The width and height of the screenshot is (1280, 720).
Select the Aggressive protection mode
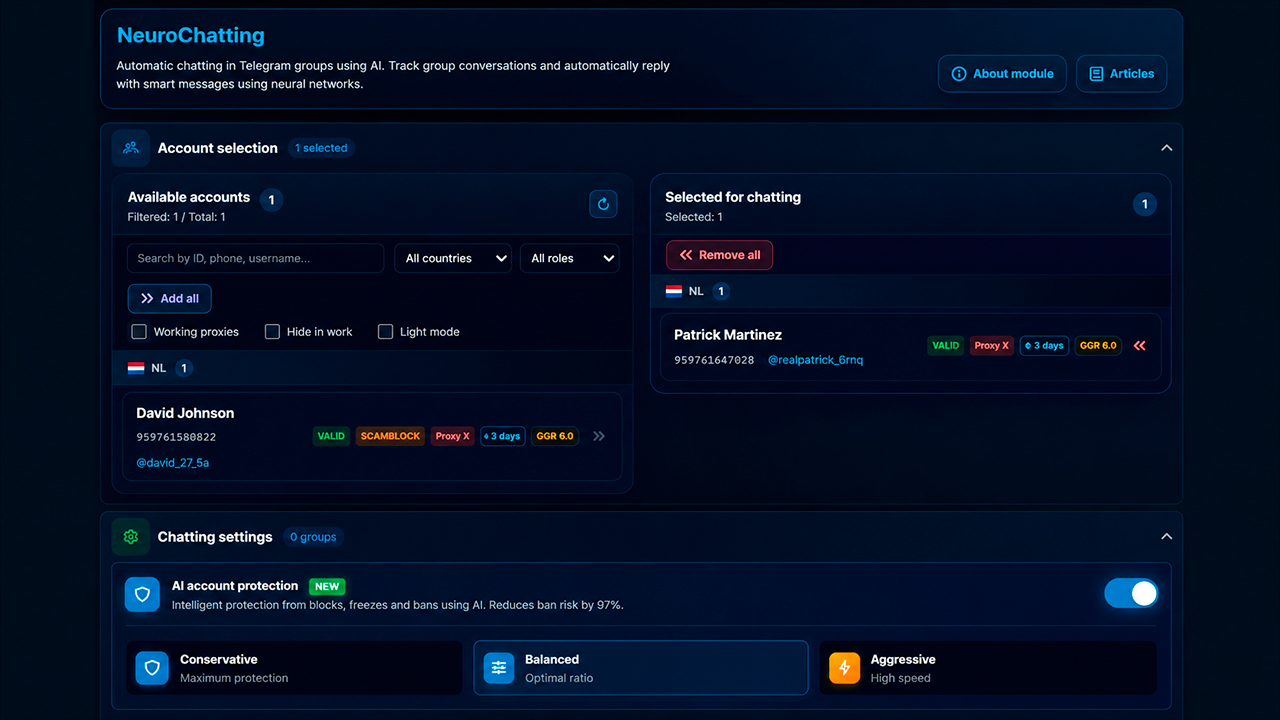988,668
